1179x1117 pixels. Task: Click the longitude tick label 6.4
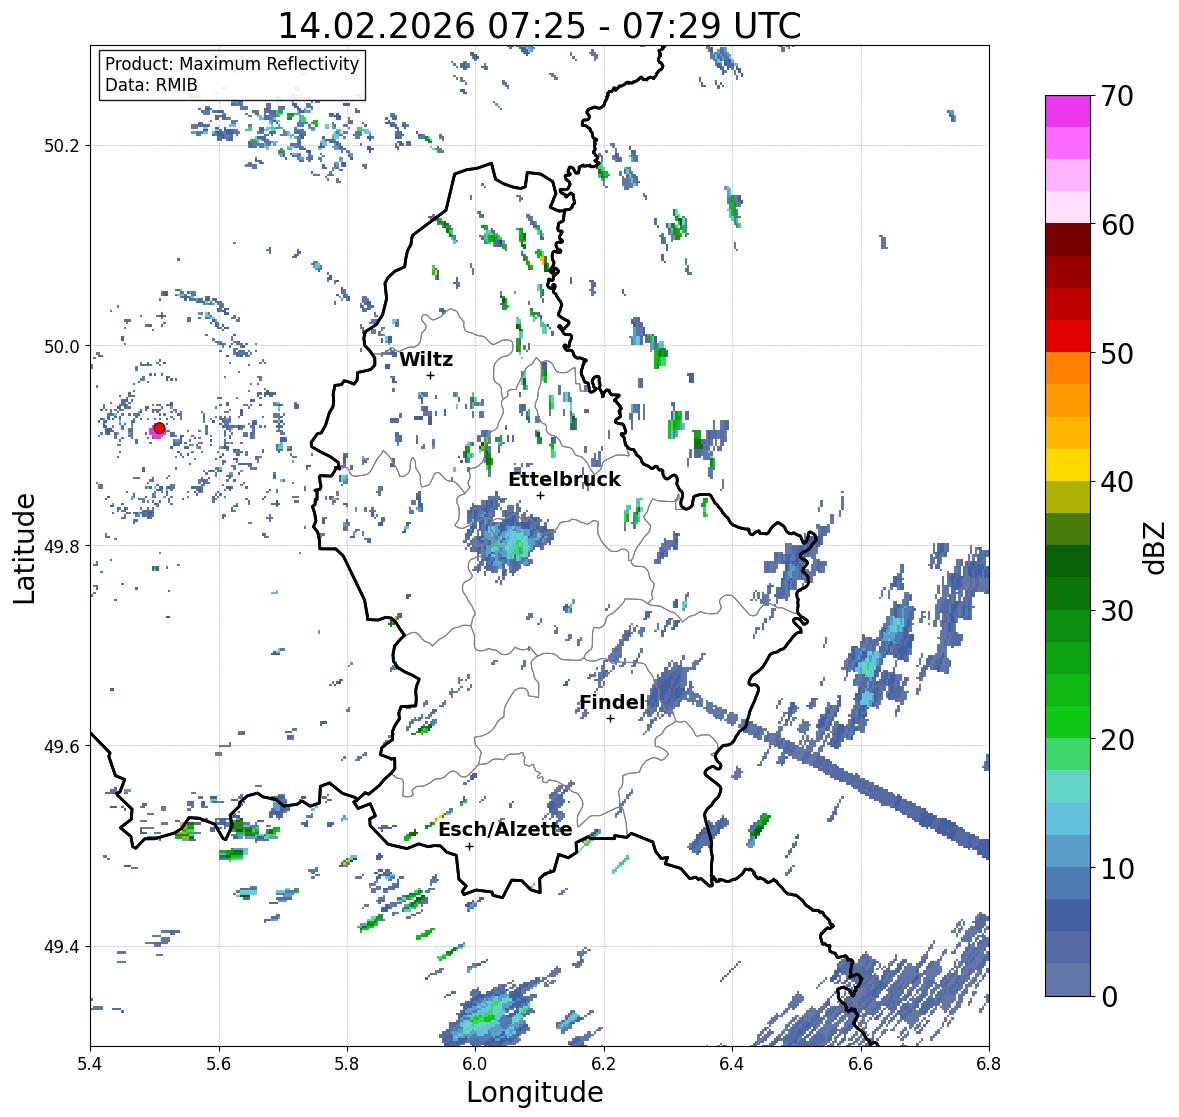point(732,1064)
